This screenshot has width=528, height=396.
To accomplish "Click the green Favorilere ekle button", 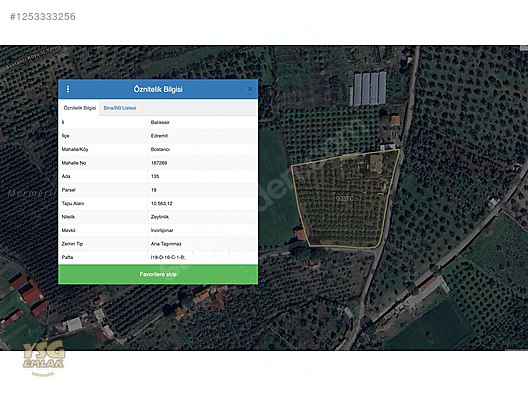I will (158, 274).
